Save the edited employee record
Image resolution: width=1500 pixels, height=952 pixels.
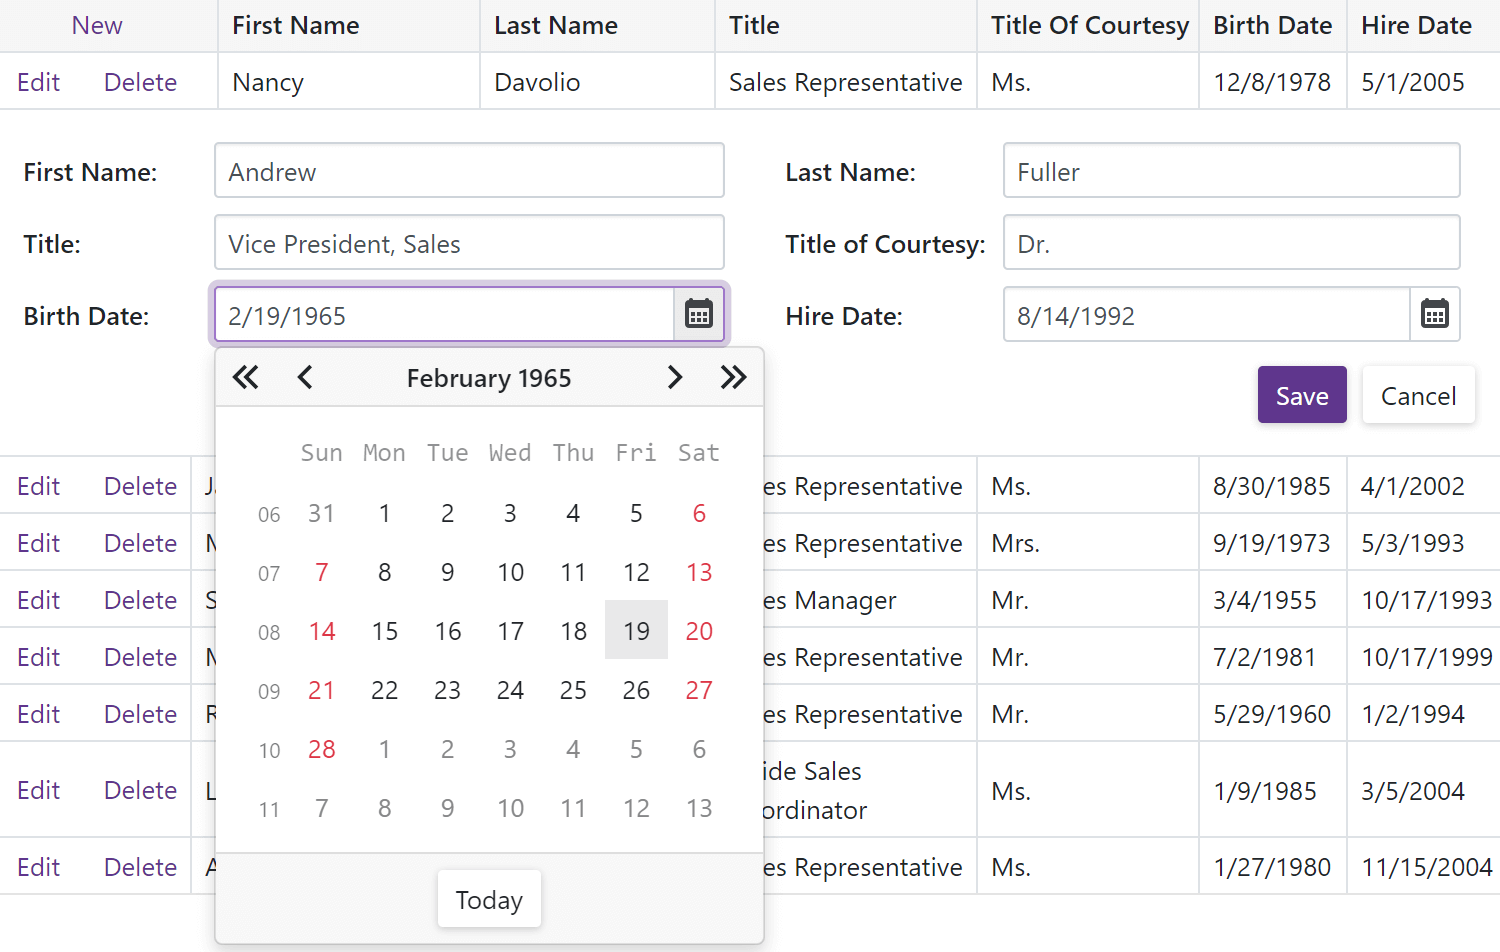click(1302, 396)
